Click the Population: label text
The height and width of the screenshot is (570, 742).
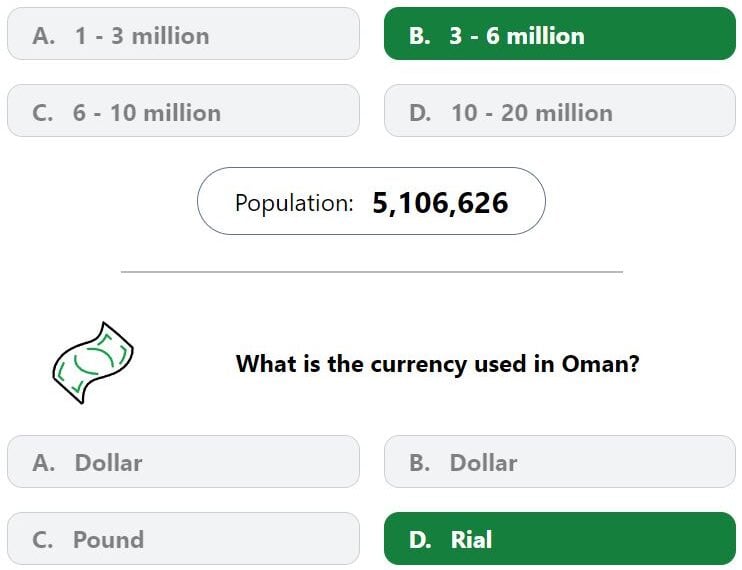(294, 203)
